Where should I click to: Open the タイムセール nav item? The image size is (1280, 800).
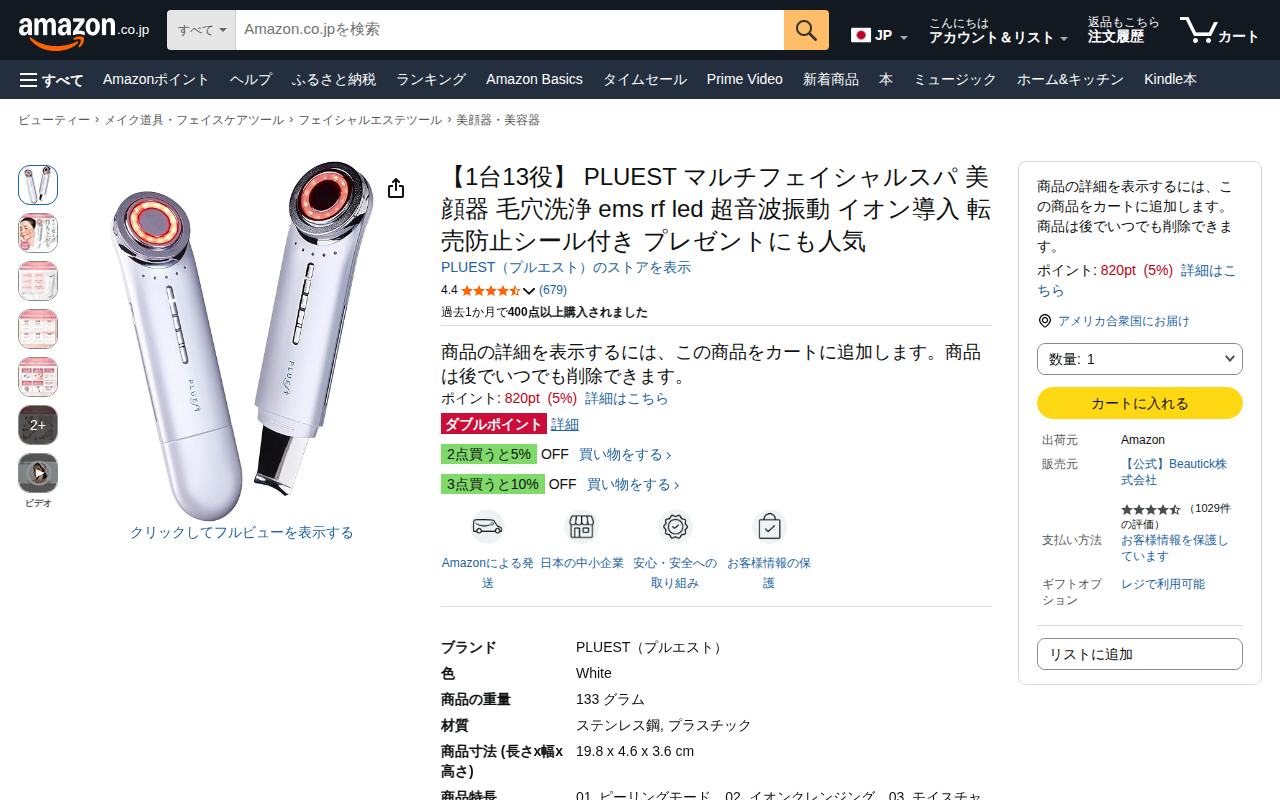[x=645, y=80]
